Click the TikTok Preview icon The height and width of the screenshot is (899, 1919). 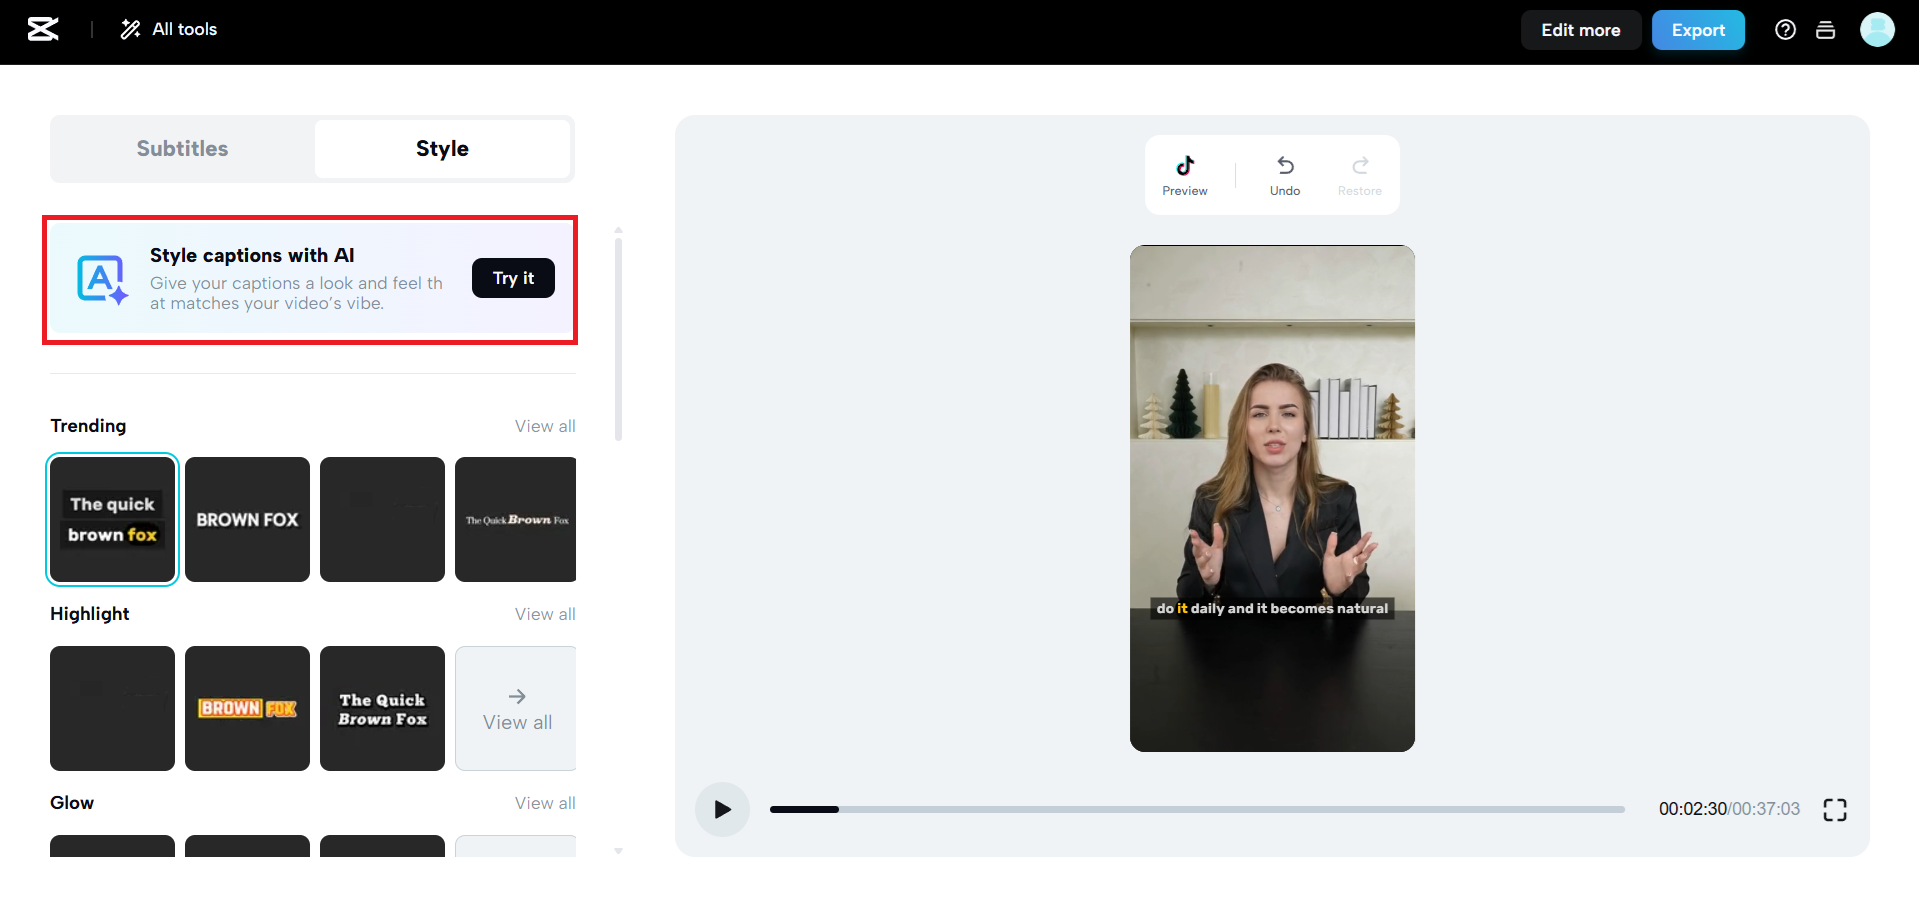coord(1185,166)
